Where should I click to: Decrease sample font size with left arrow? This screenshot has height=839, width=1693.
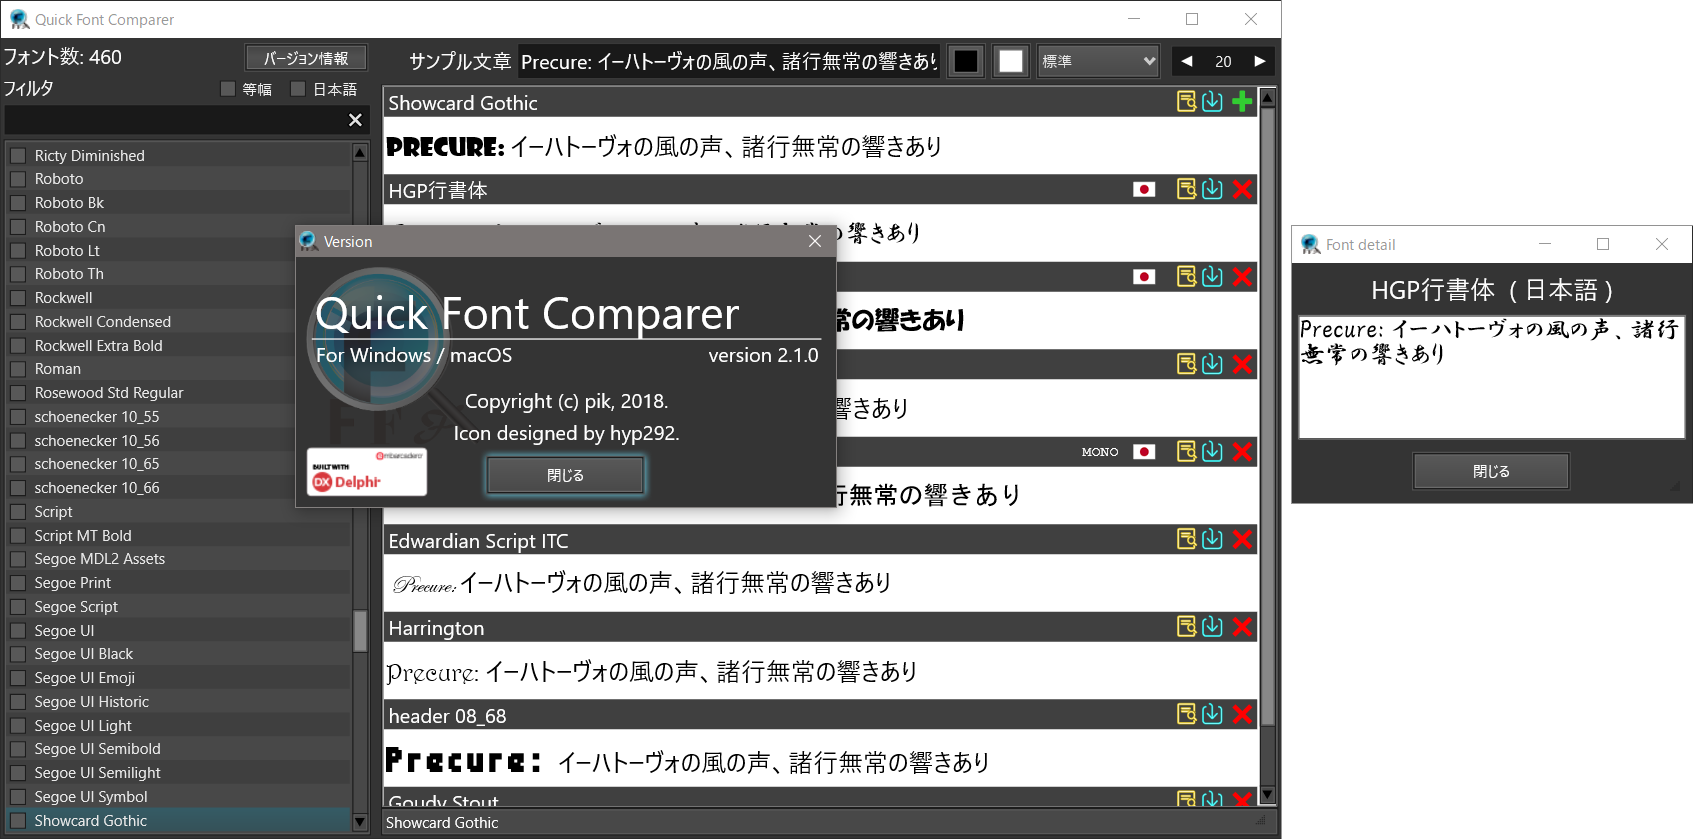(x=1187, y=61)
